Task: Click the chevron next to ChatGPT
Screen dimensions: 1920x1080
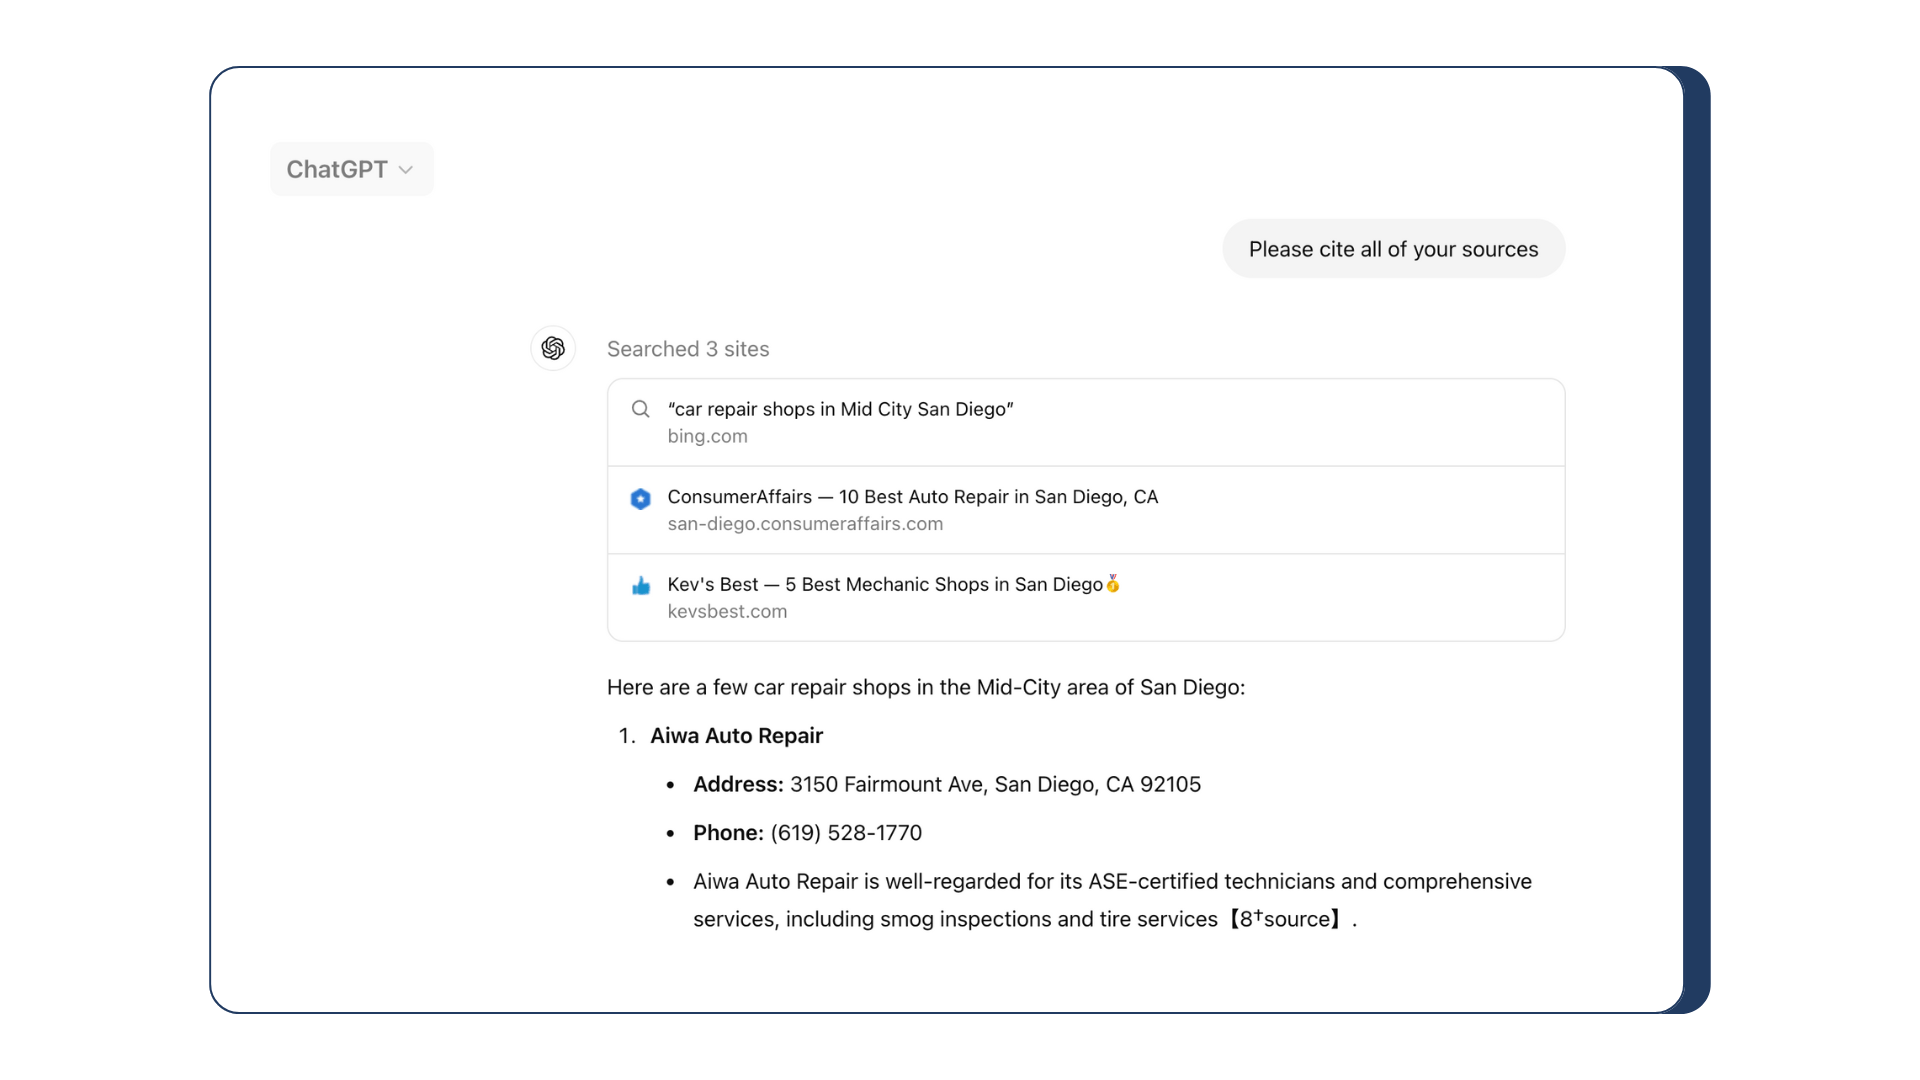Action: pos(406,170)
